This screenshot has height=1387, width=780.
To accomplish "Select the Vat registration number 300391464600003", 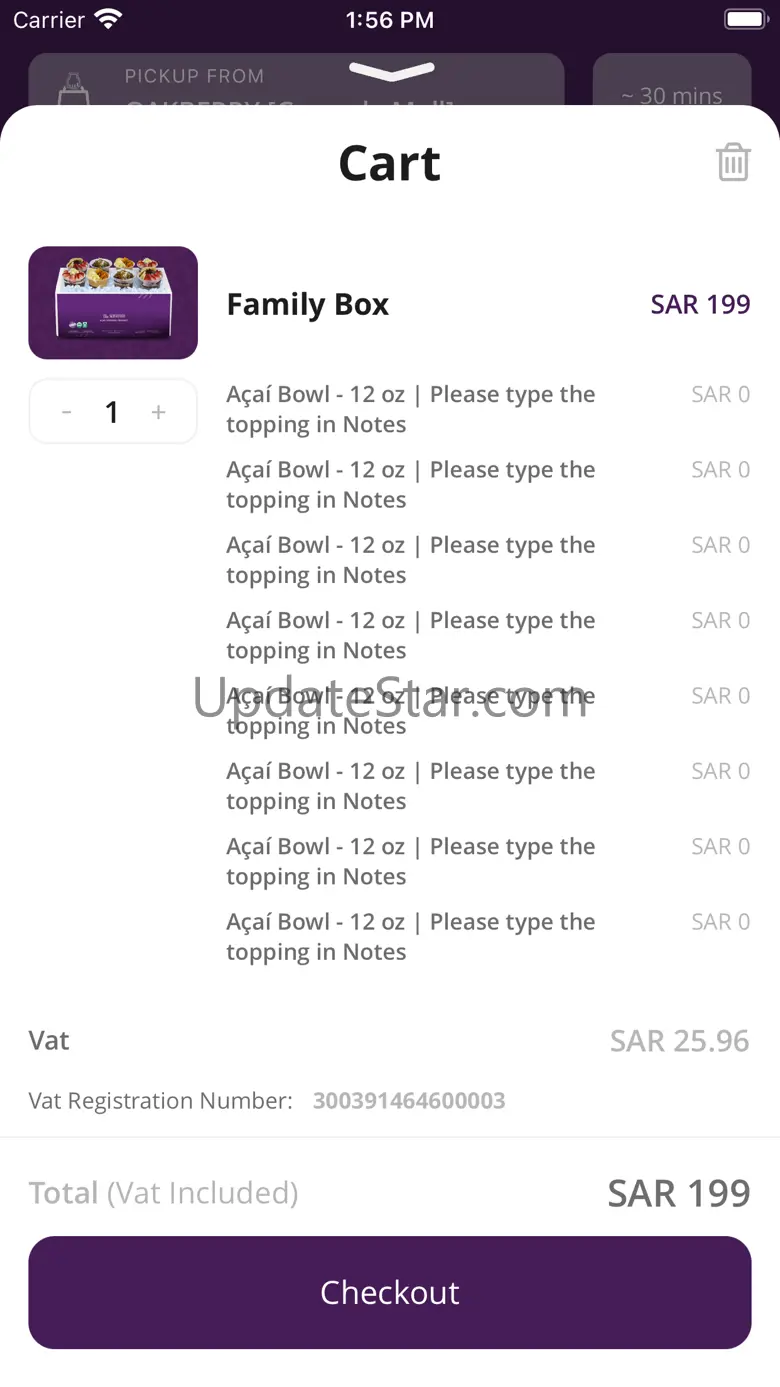I will point(409,1101).
